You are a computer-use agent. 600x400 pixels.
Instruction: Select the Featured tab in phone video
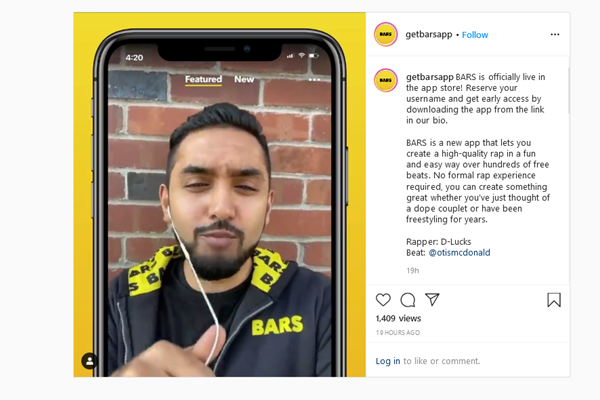[x=203, y=79]
